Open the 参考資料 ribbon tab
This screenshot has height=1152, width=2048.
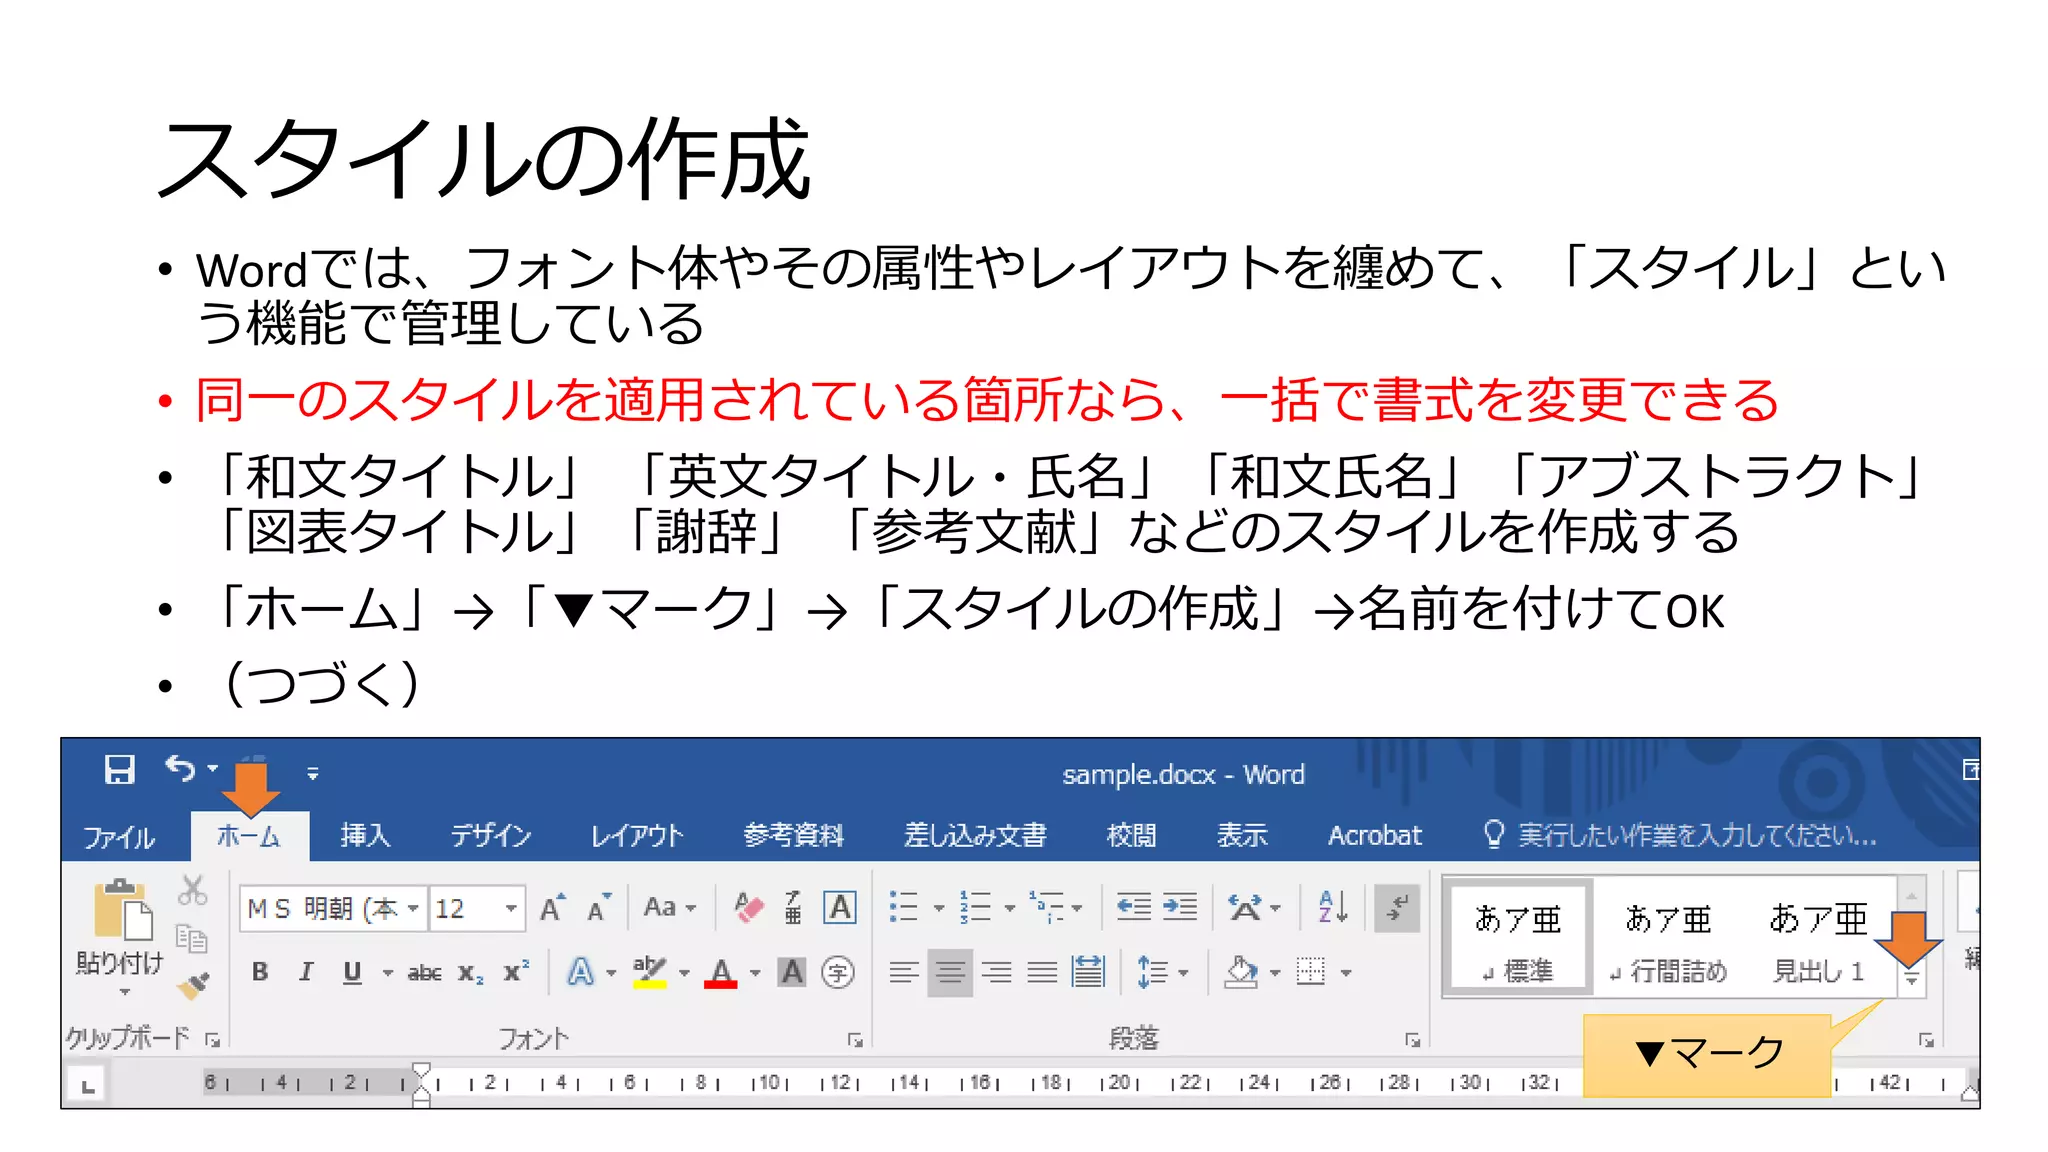[794, 835]
